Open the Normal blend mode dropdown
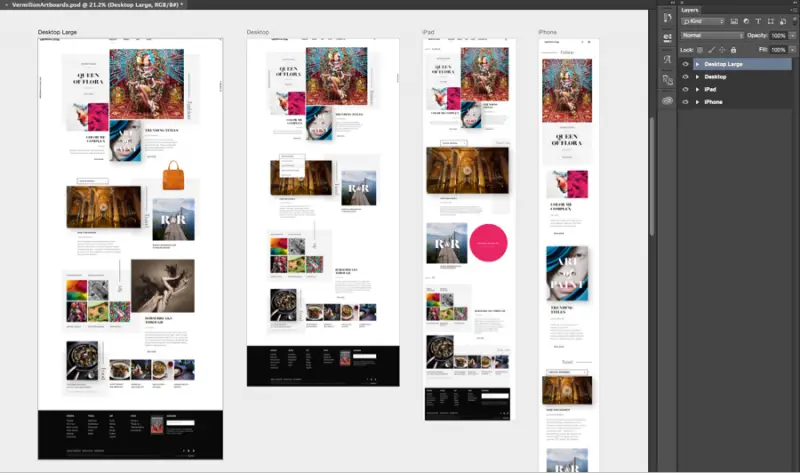 click(712, 36)
